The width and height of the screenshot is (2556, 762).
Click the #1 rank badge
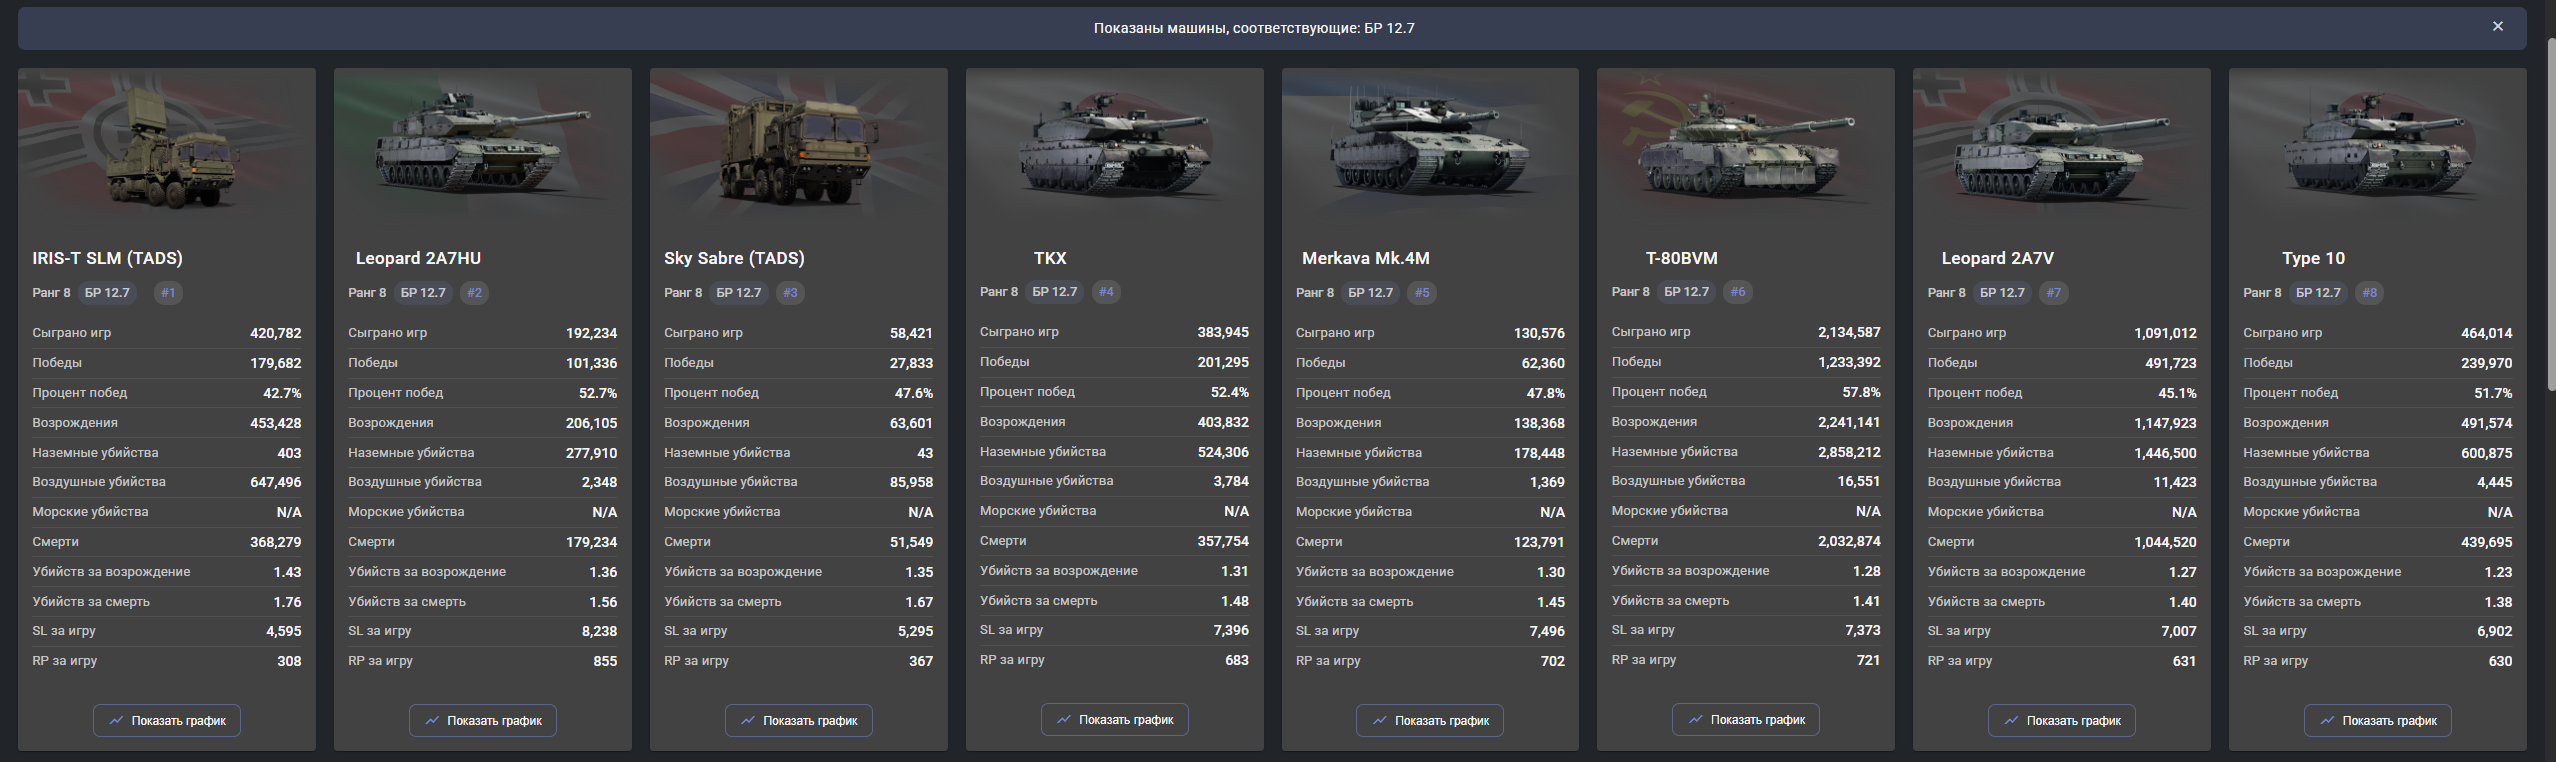(168, 293)
